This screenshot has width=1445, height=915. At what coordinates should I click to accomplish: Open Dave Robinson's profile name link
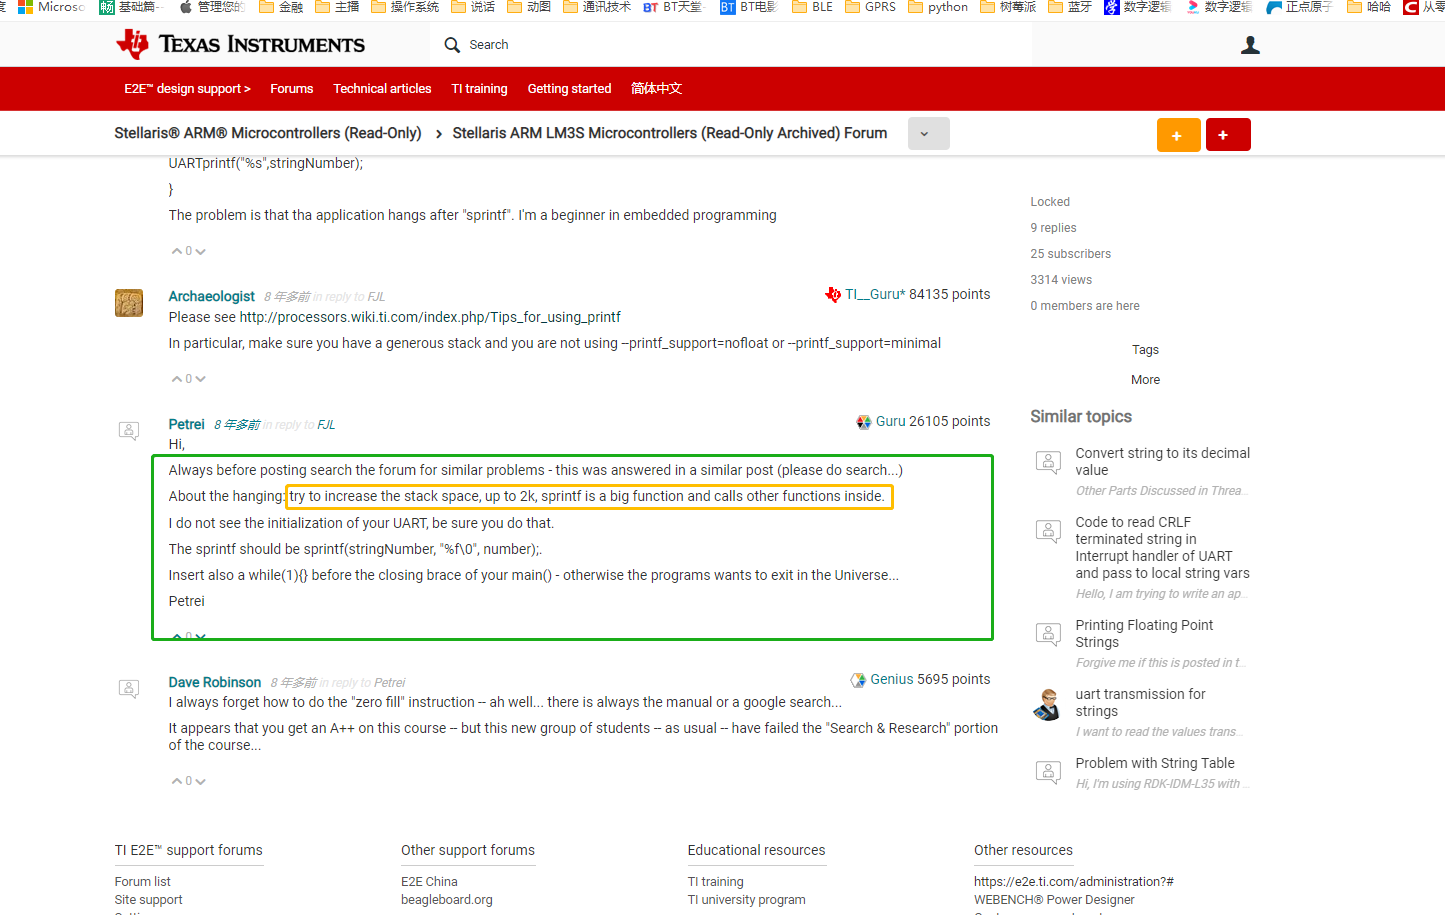[215, 682]
